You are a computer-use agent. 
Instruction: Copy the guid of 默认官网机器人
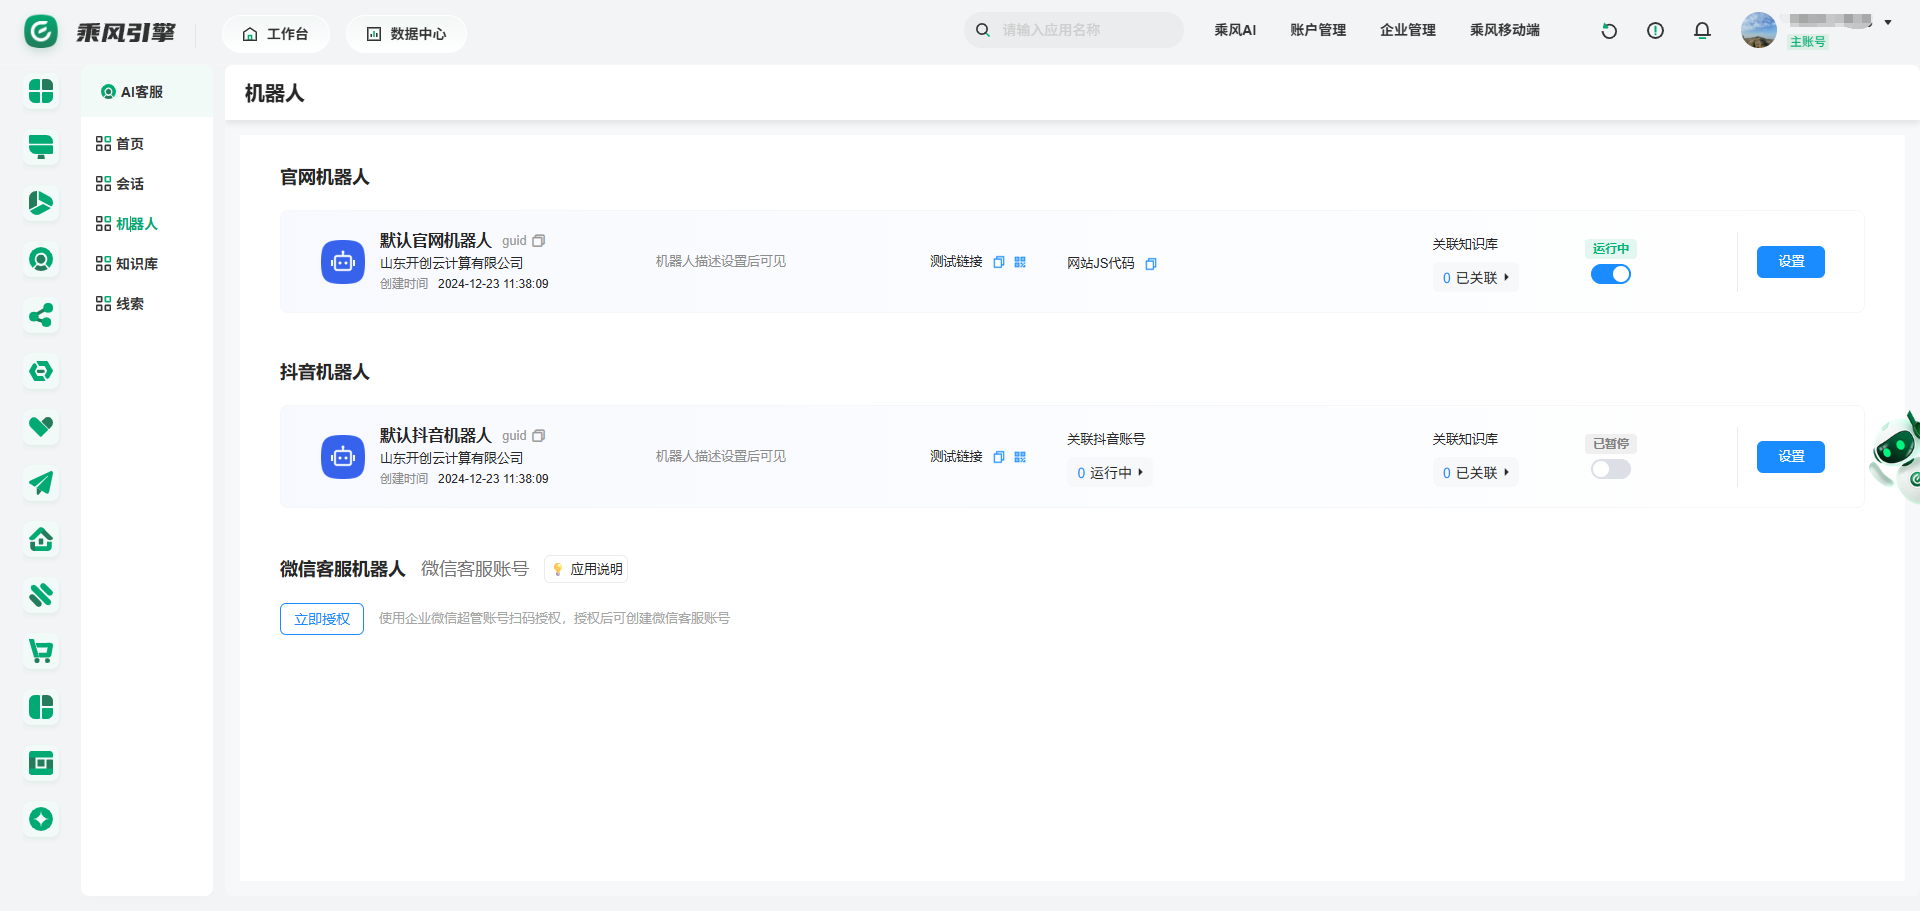coord(539,241)
